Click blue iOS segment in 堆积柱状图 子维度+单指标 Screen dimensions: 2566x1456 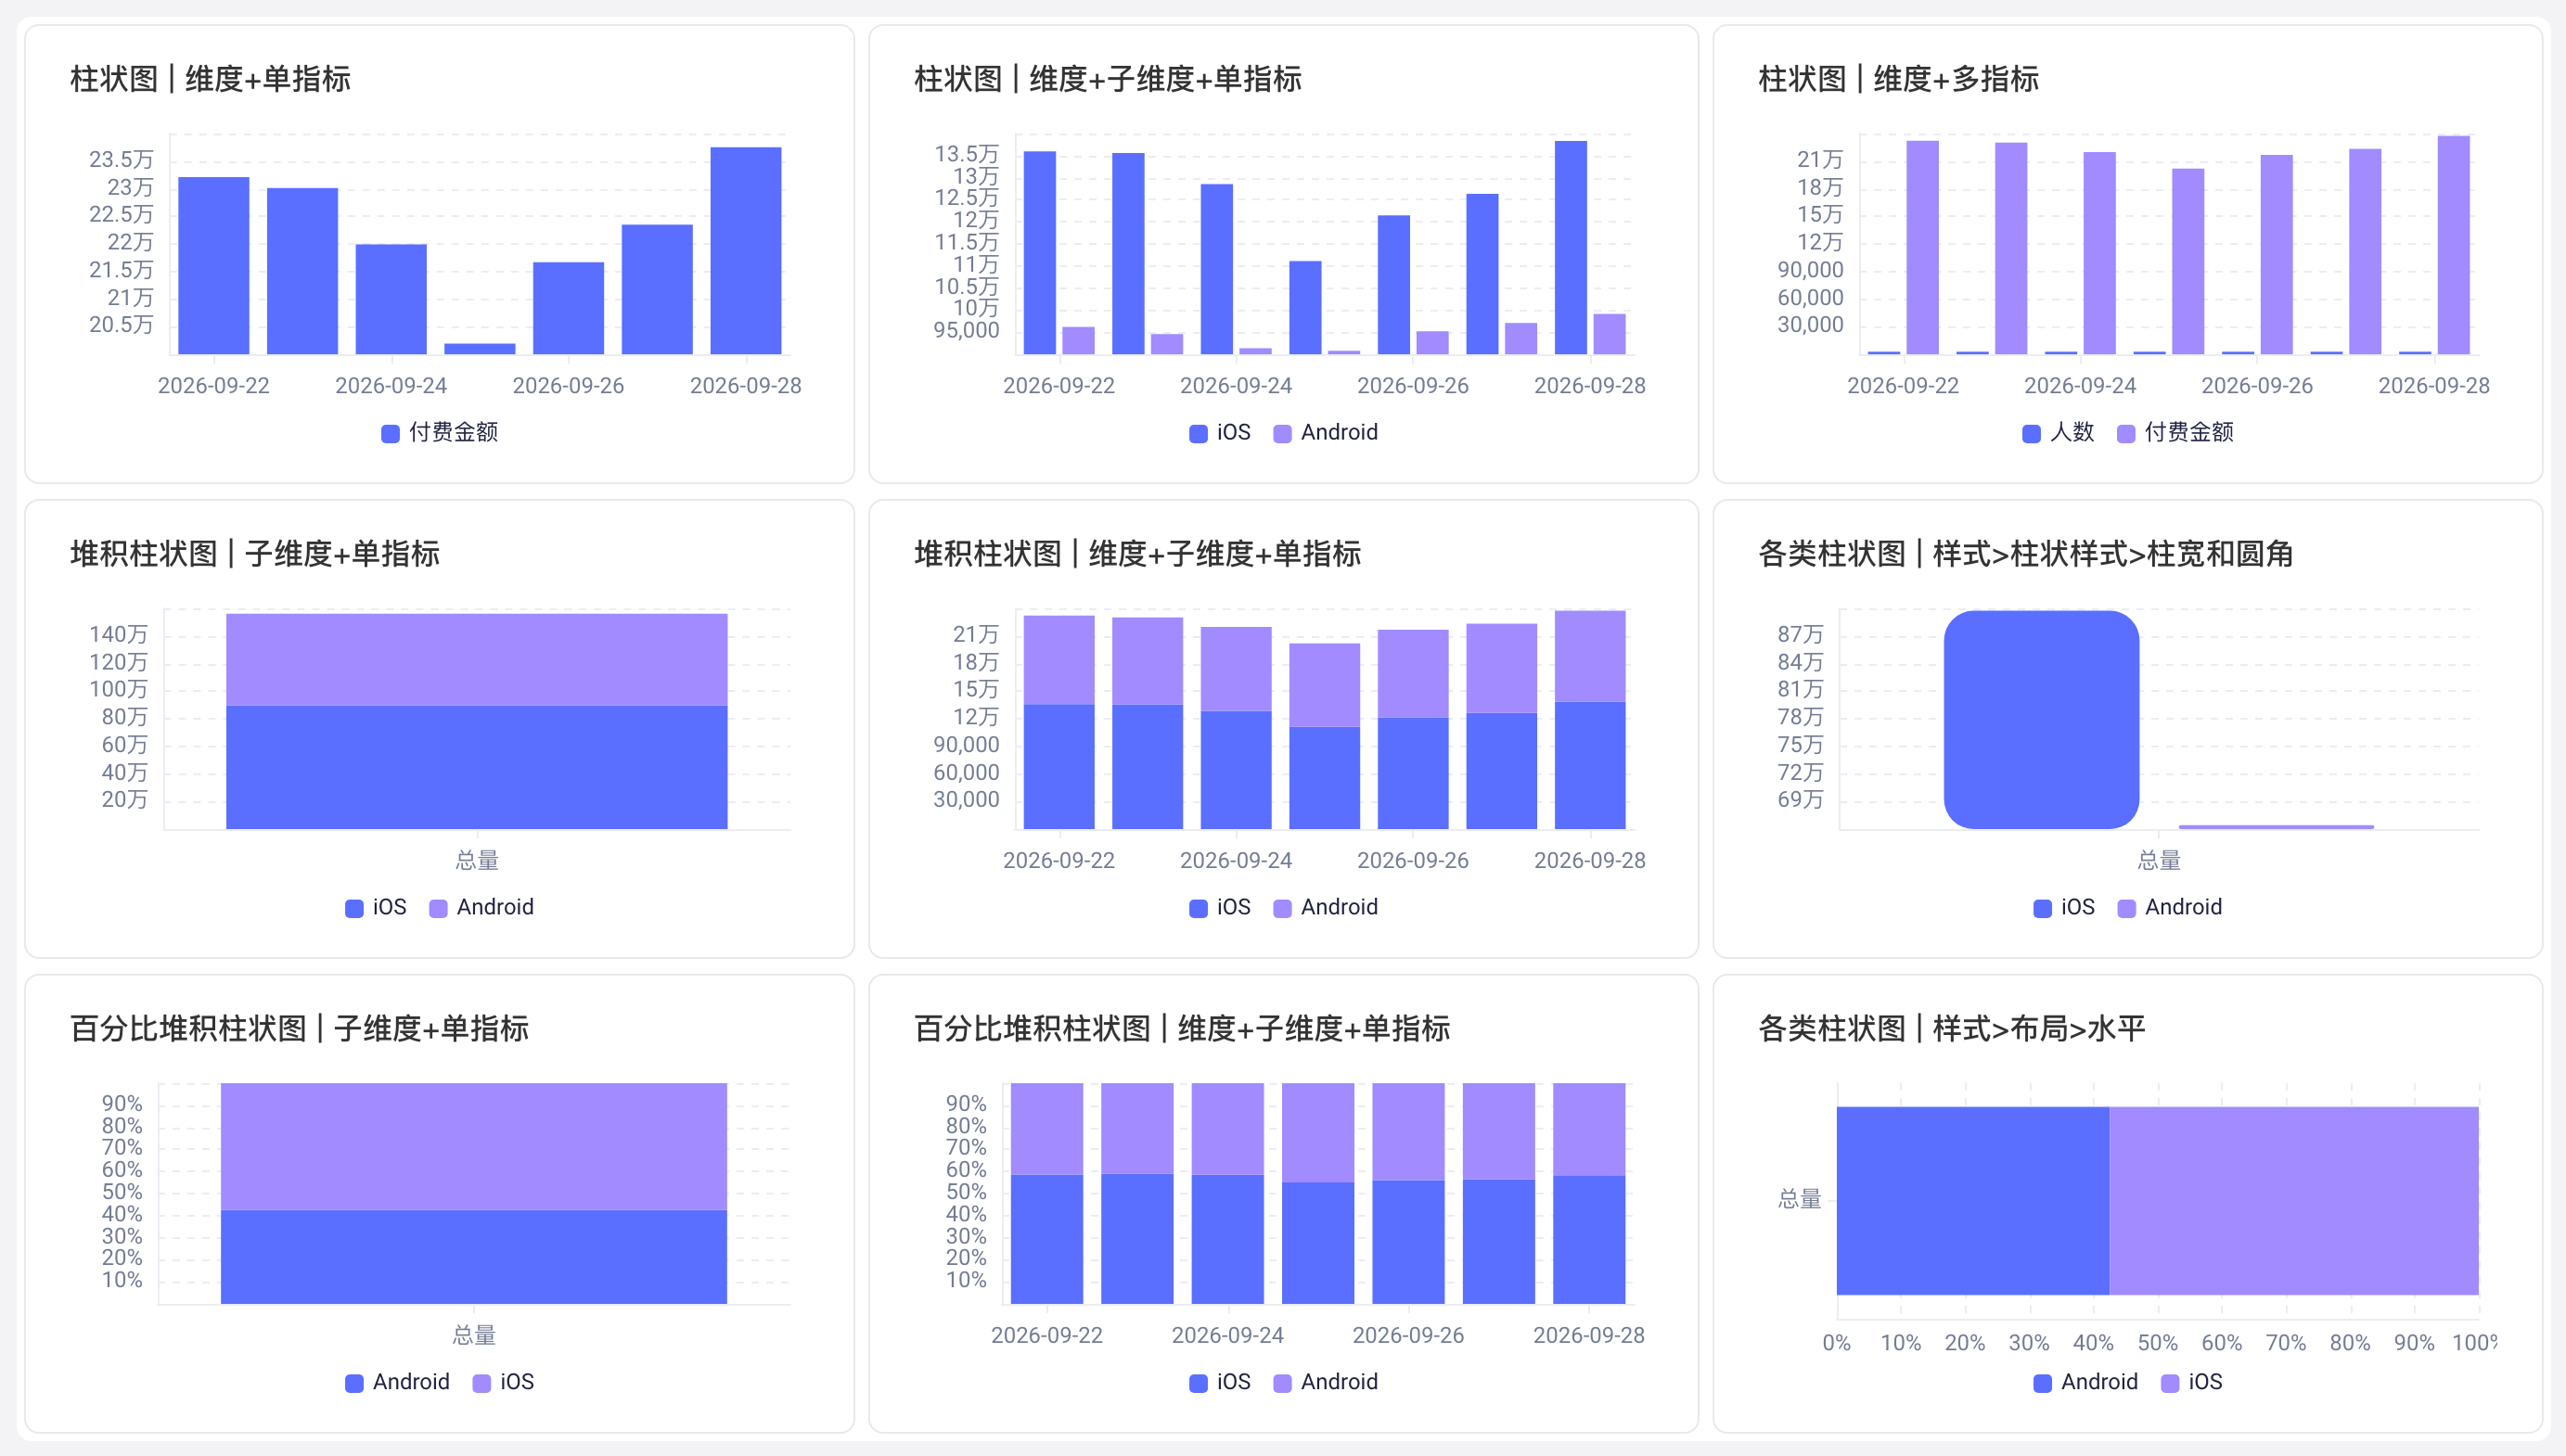point(477,768)
